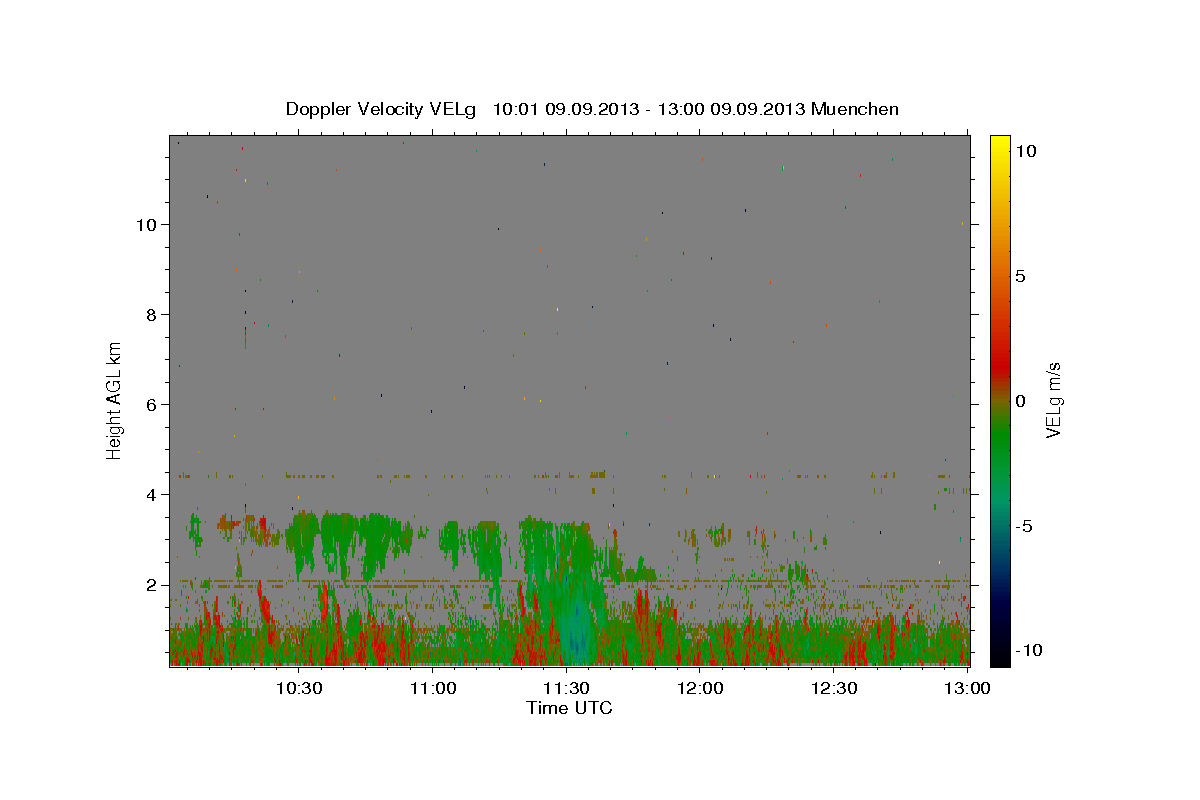Image resolution: width=1200 pixels, height=800 pixels.
Task: Click the end time "13:00 09.09.2013" in the title
Action: tap(731, 109)
